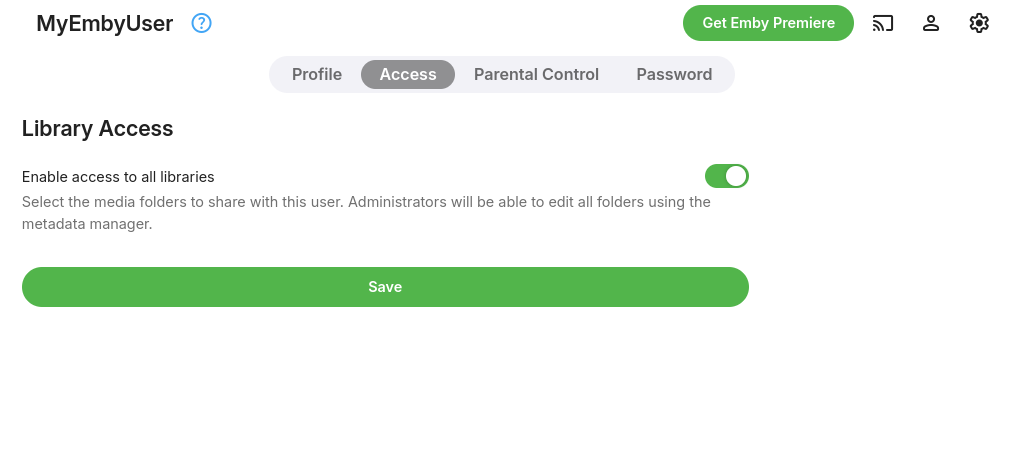Click the Library Access heading
The image size is (1020, 455).
pyautogui.click(x=98, y=128)
